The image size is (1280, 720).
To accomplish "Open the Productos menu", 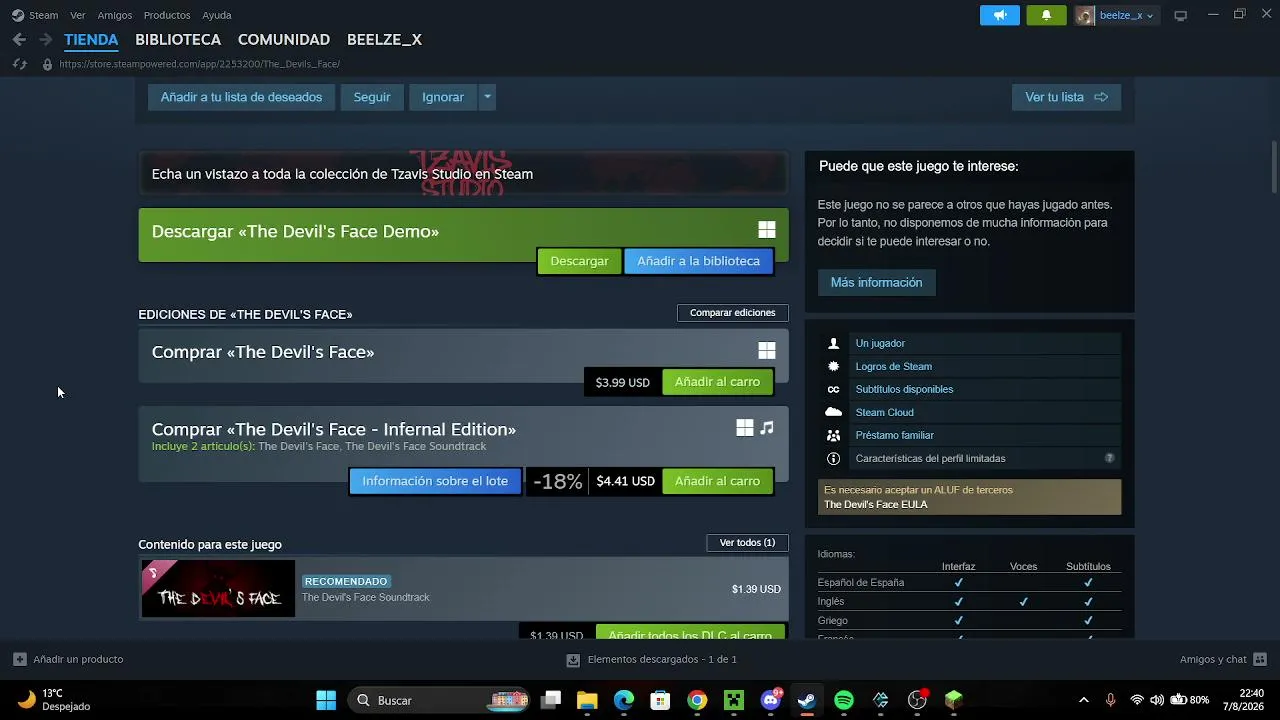I will coord(167,15).
